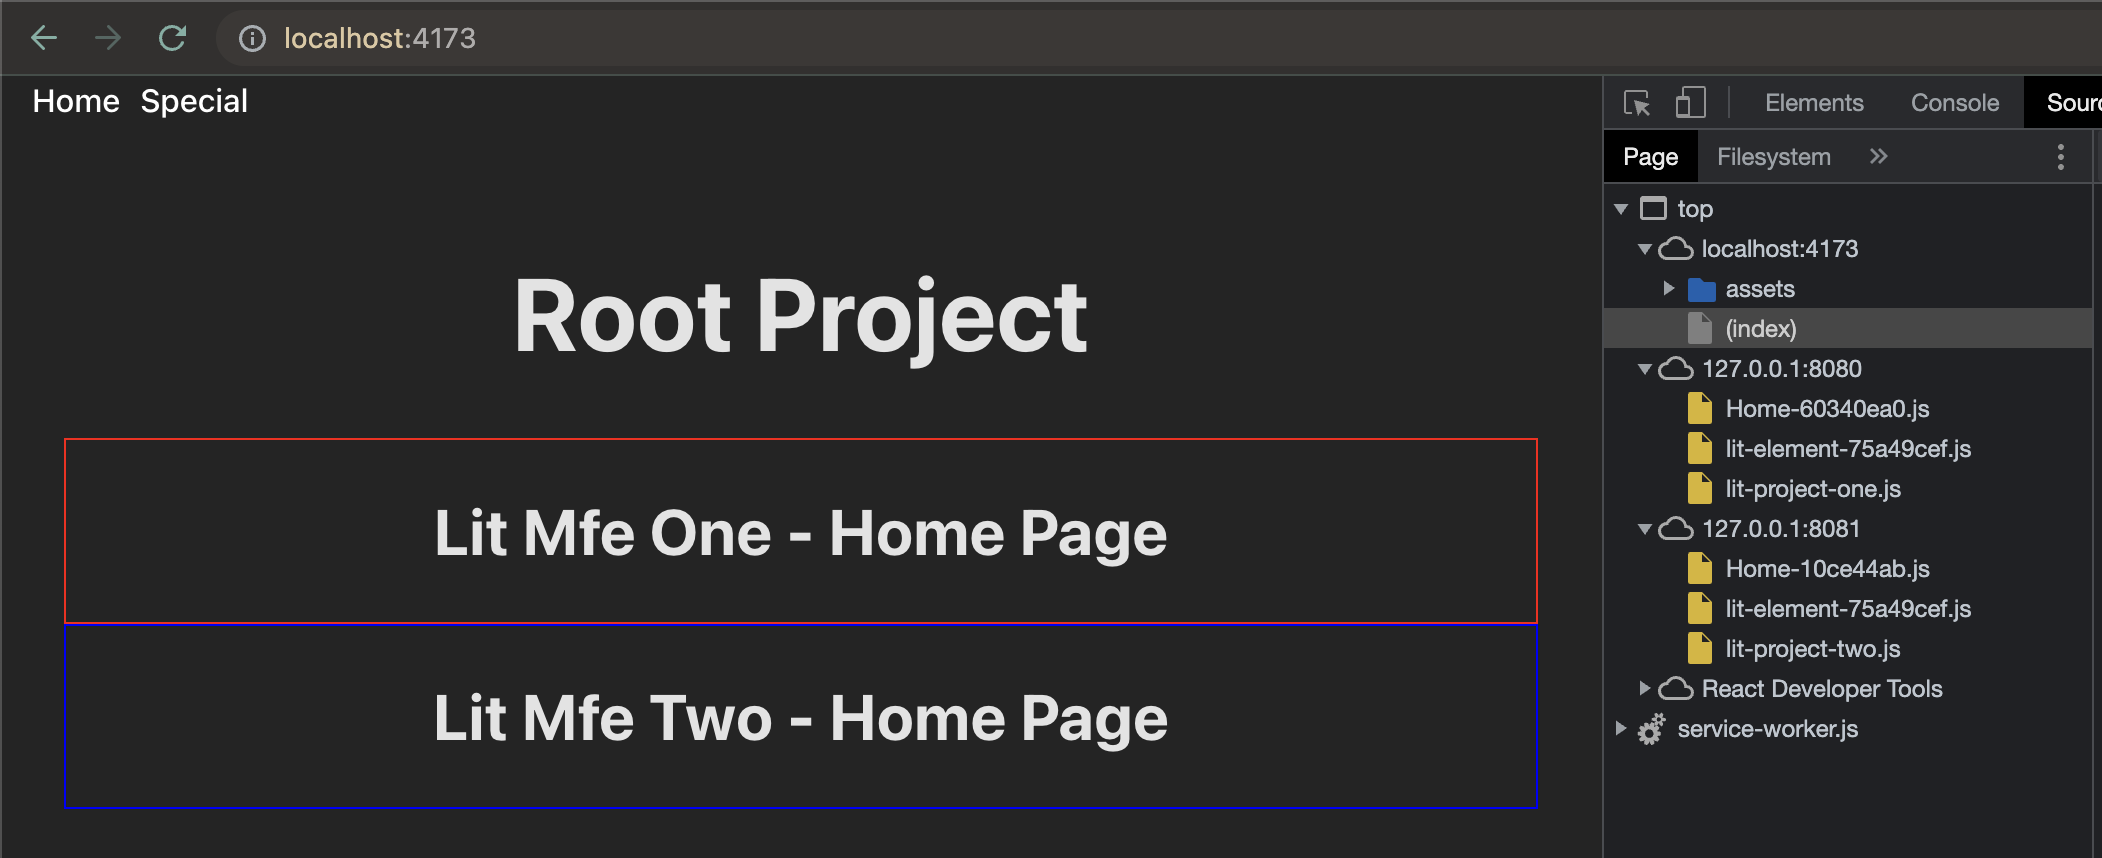This screenshot has height=858, width=2102.
Task: Activate the inspect element picker icon
Action: pos(1637,102)
